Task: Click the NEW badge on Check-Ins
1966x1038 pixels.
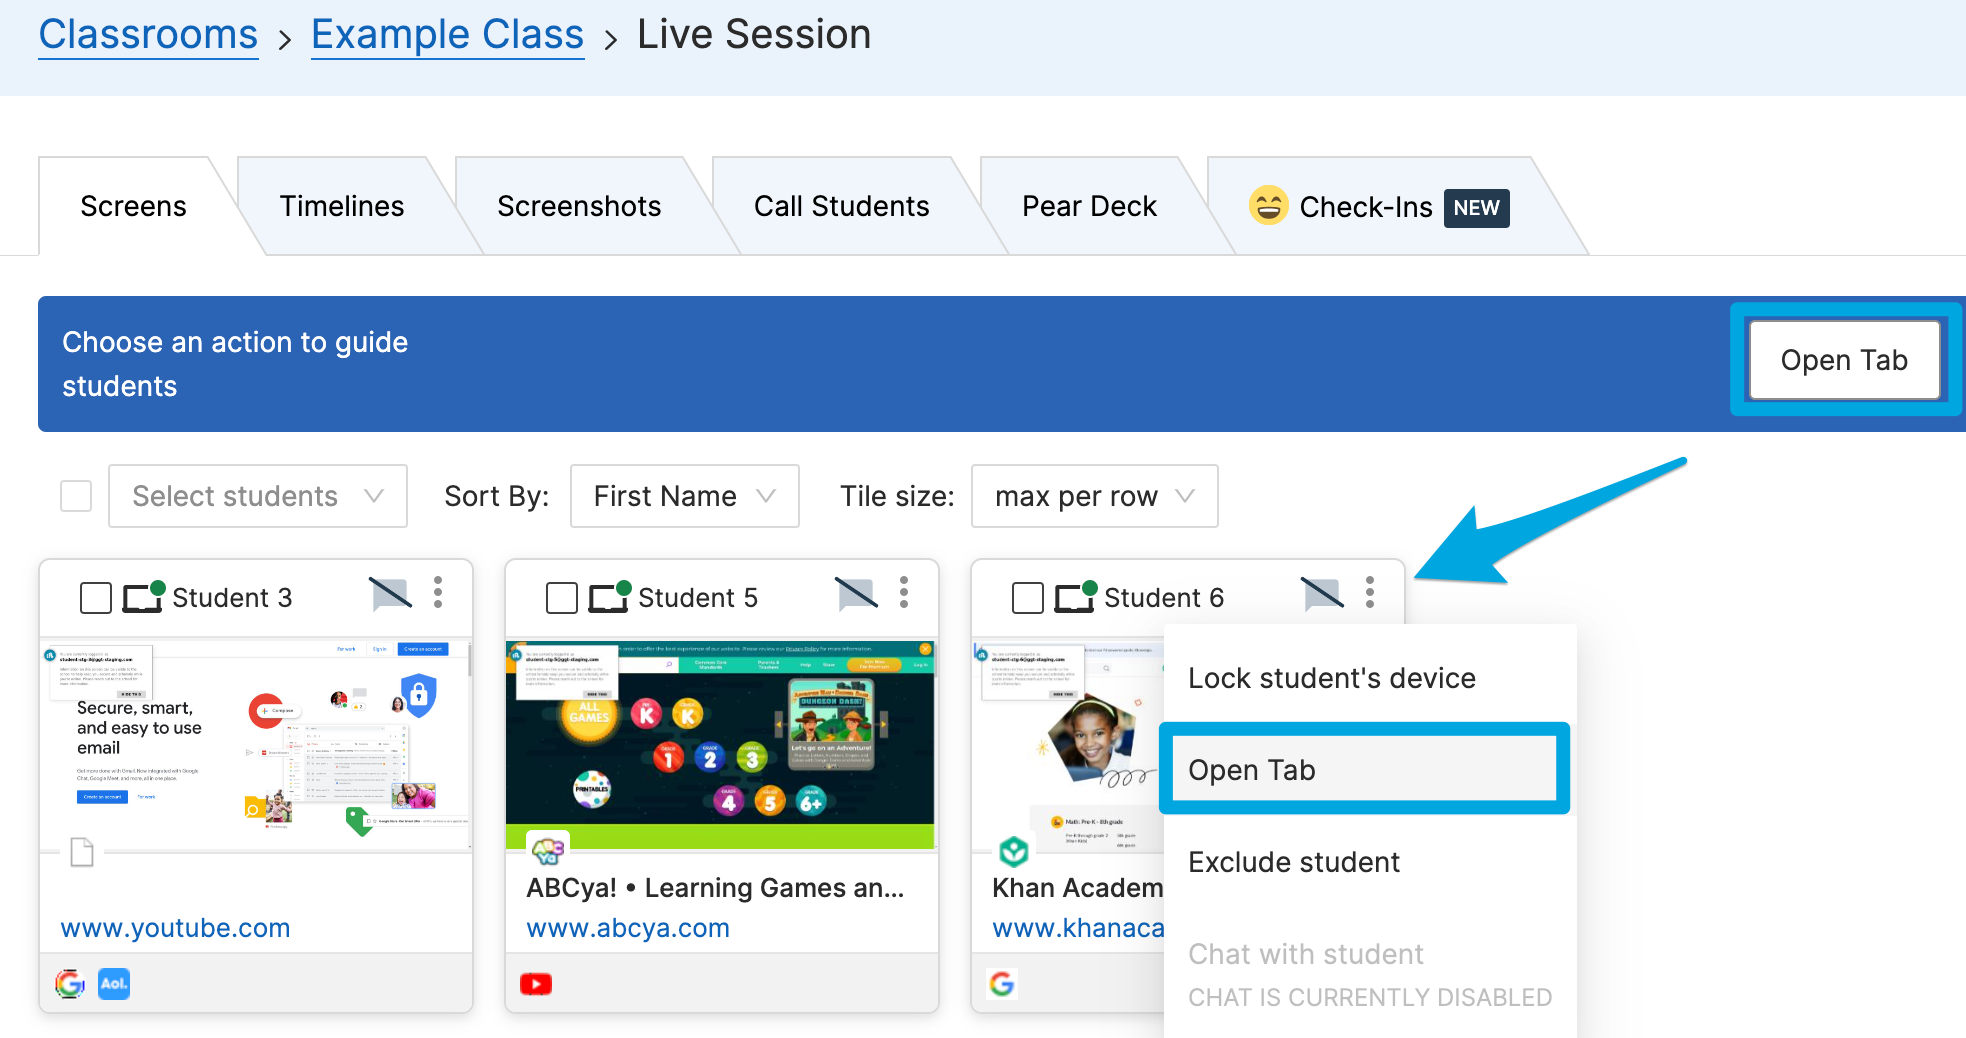Action: click(x=1476, y=208)
